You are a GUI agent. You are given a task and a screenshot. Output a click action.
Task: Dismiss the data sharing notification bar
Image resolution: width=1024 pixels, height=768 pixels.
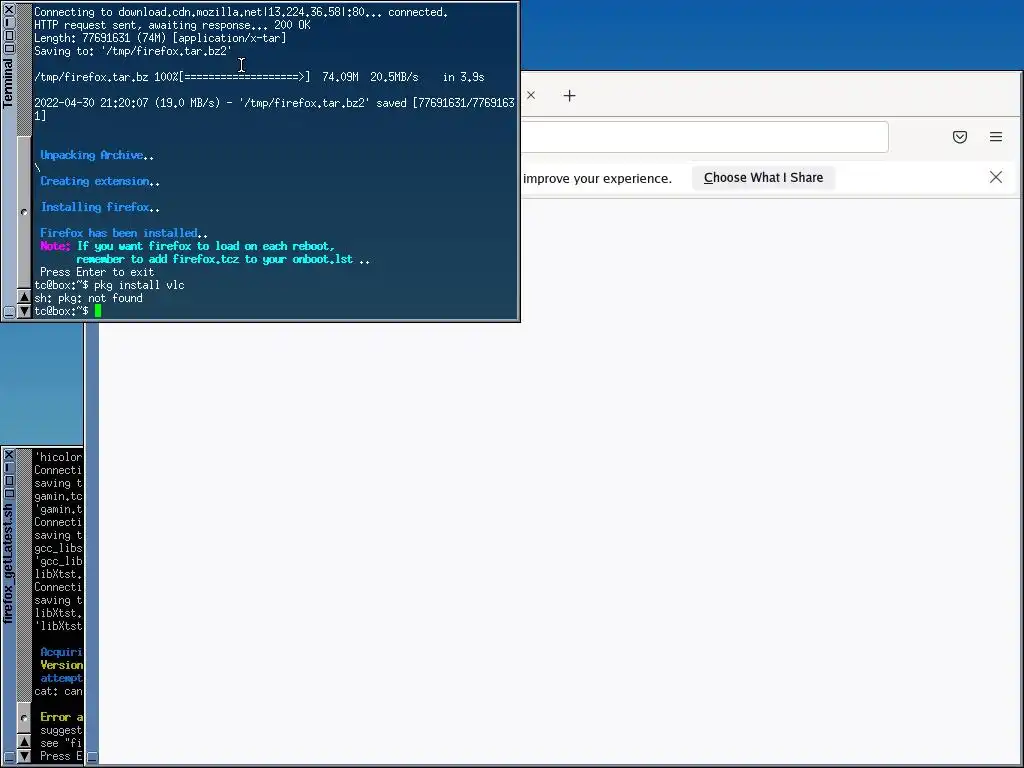point(995,177)
